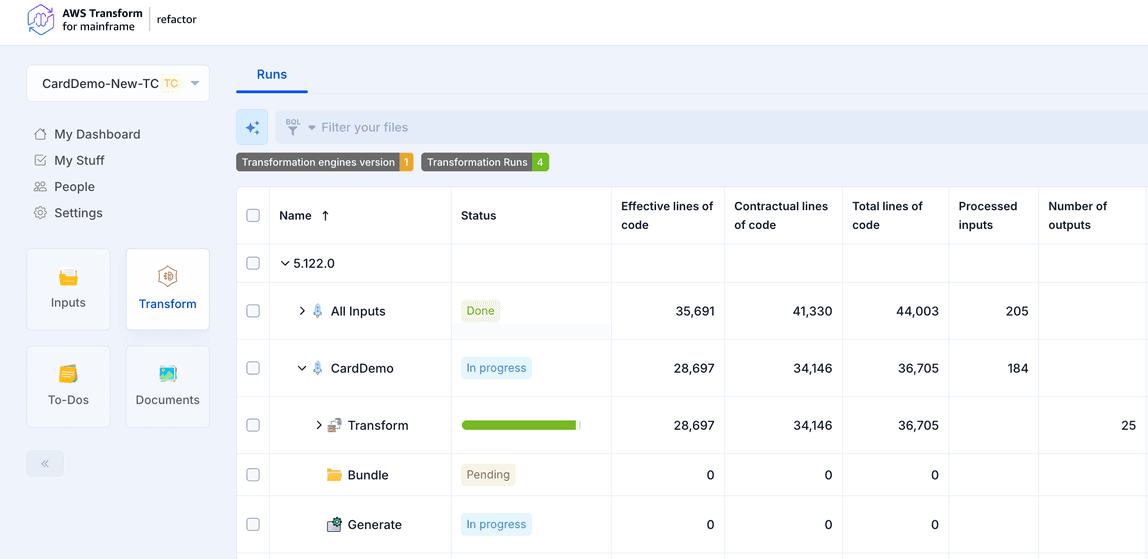Screen dimensions: 1148x559
Task: Collapse the CardDemo row
Action: coord(302,368)
